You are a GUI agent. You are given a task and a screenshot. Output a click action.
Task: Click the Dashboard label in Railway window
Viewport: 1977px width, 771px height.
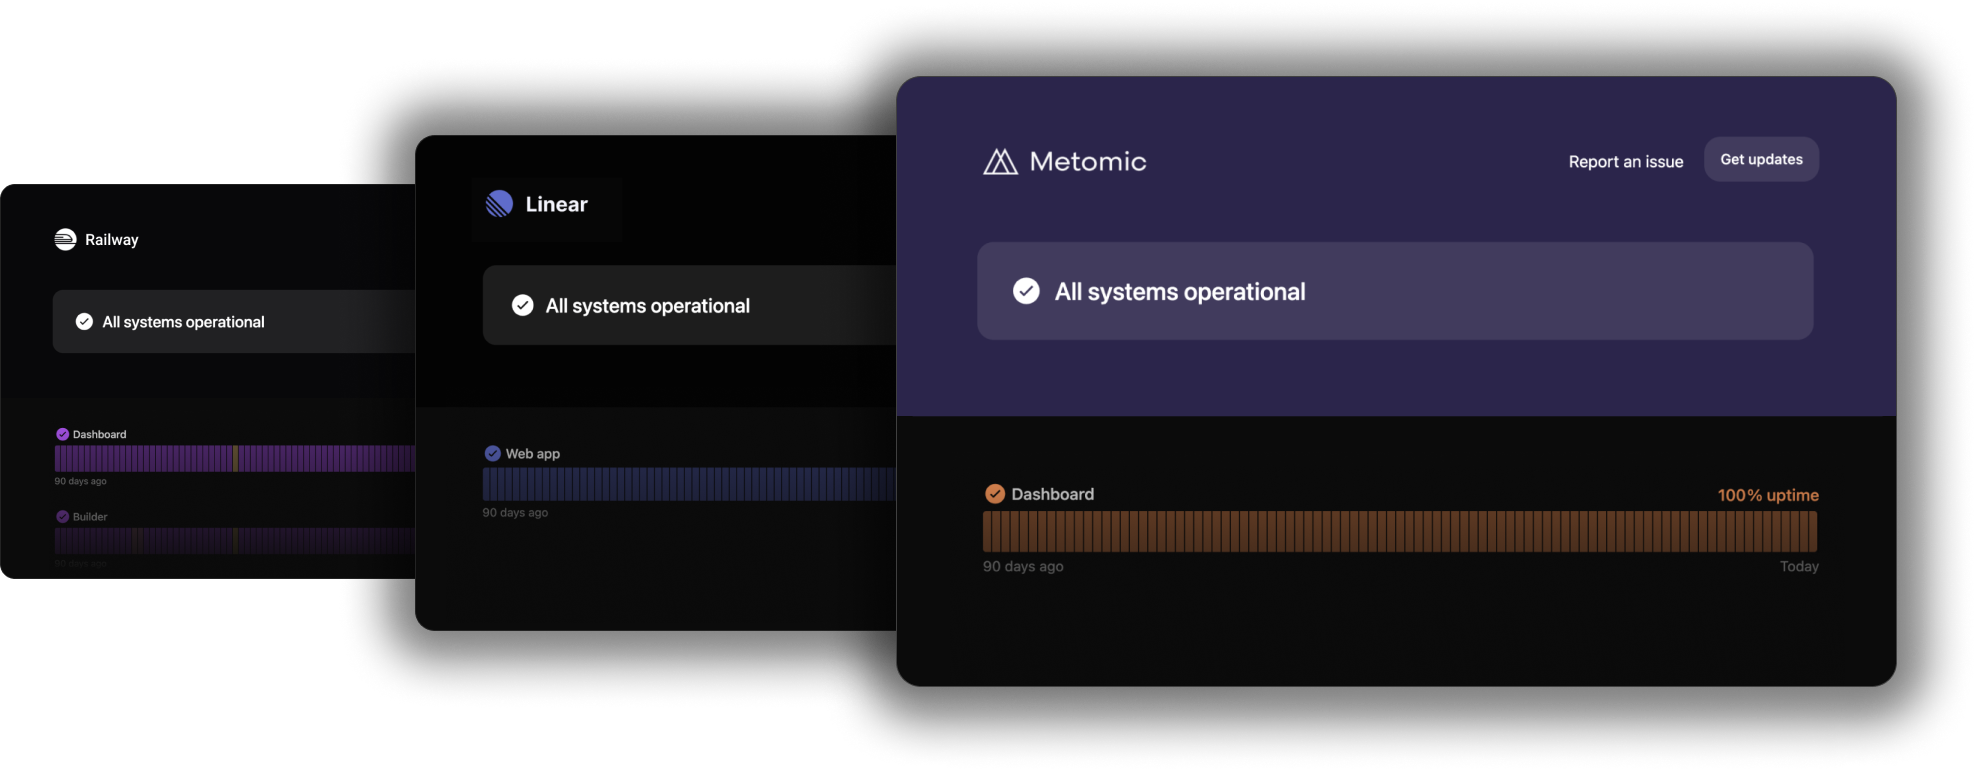[x=99, y=434]
